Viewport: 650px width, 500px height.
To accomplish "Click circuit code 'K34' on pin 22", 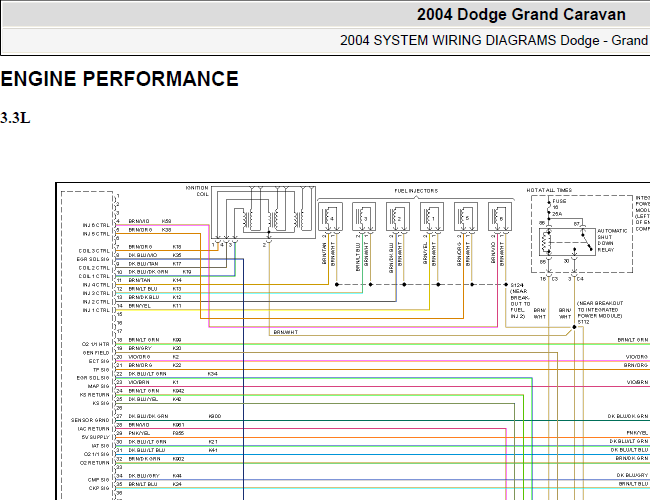I will [x=213, y=374].
